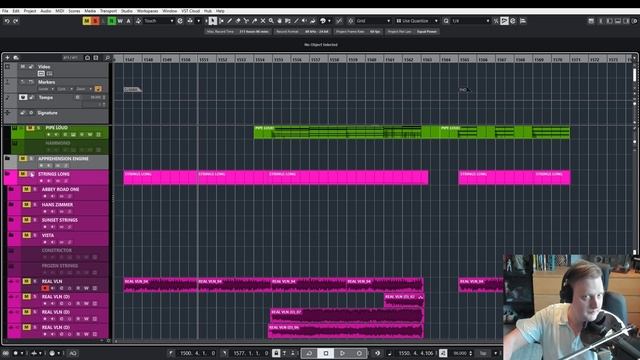Open the Color tool dropdown arrow
640x360 pixels.
[x=329, y=21]
